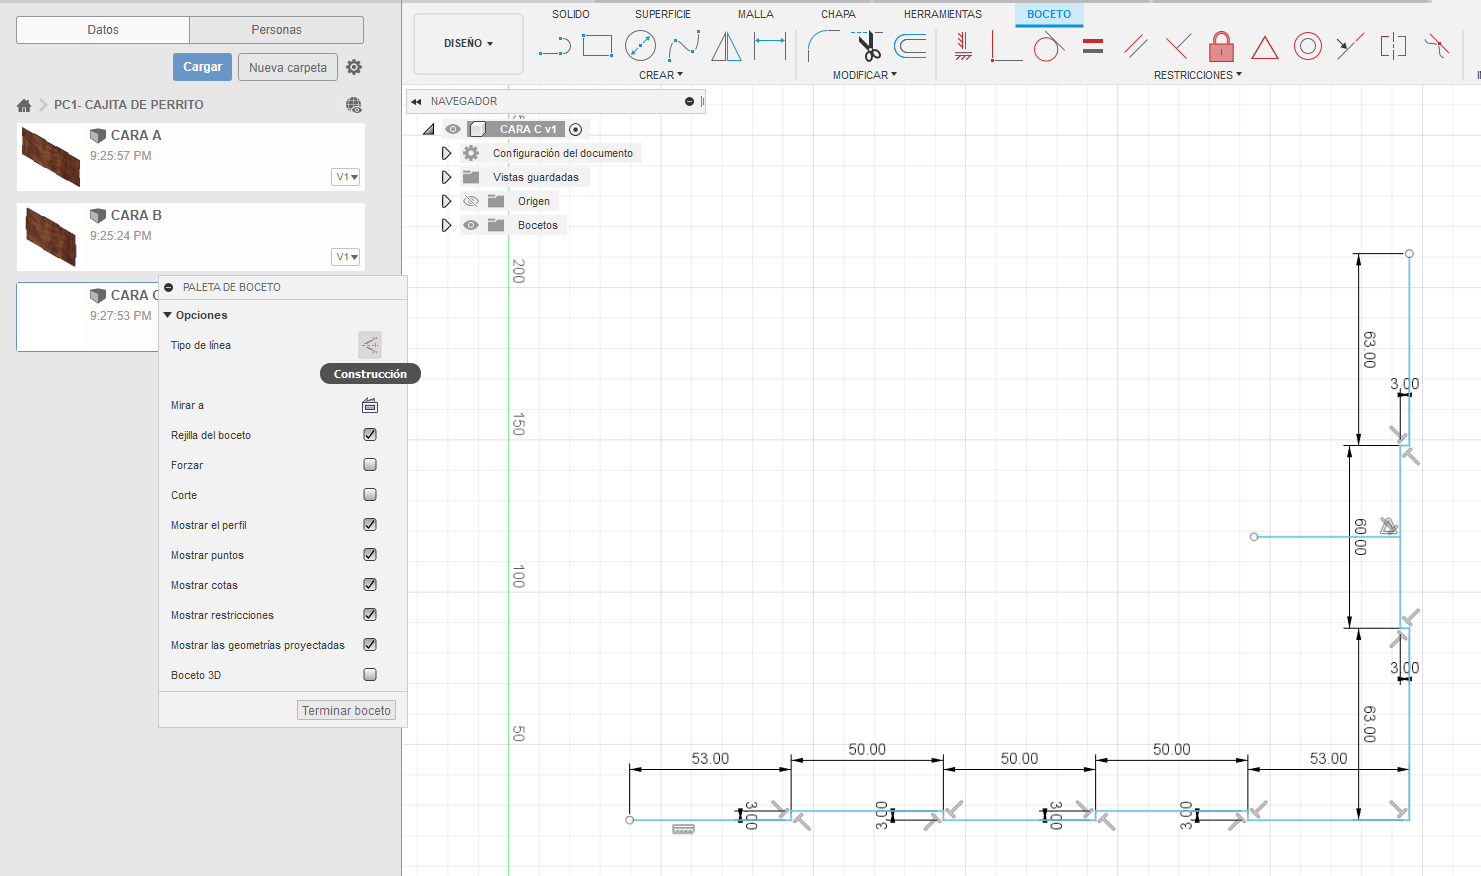Apply the Coincident constraint

[x=1006, y=46]
